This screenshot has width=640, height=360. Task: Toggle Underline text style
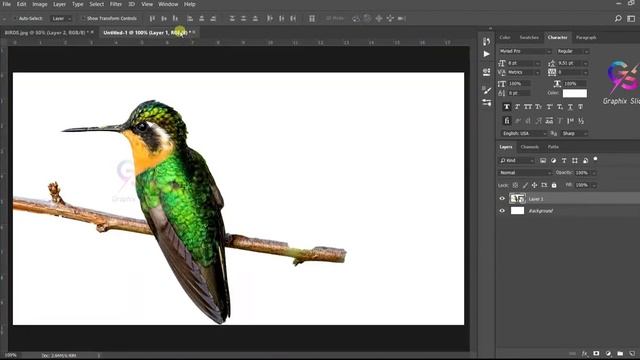tap(570, 107)
